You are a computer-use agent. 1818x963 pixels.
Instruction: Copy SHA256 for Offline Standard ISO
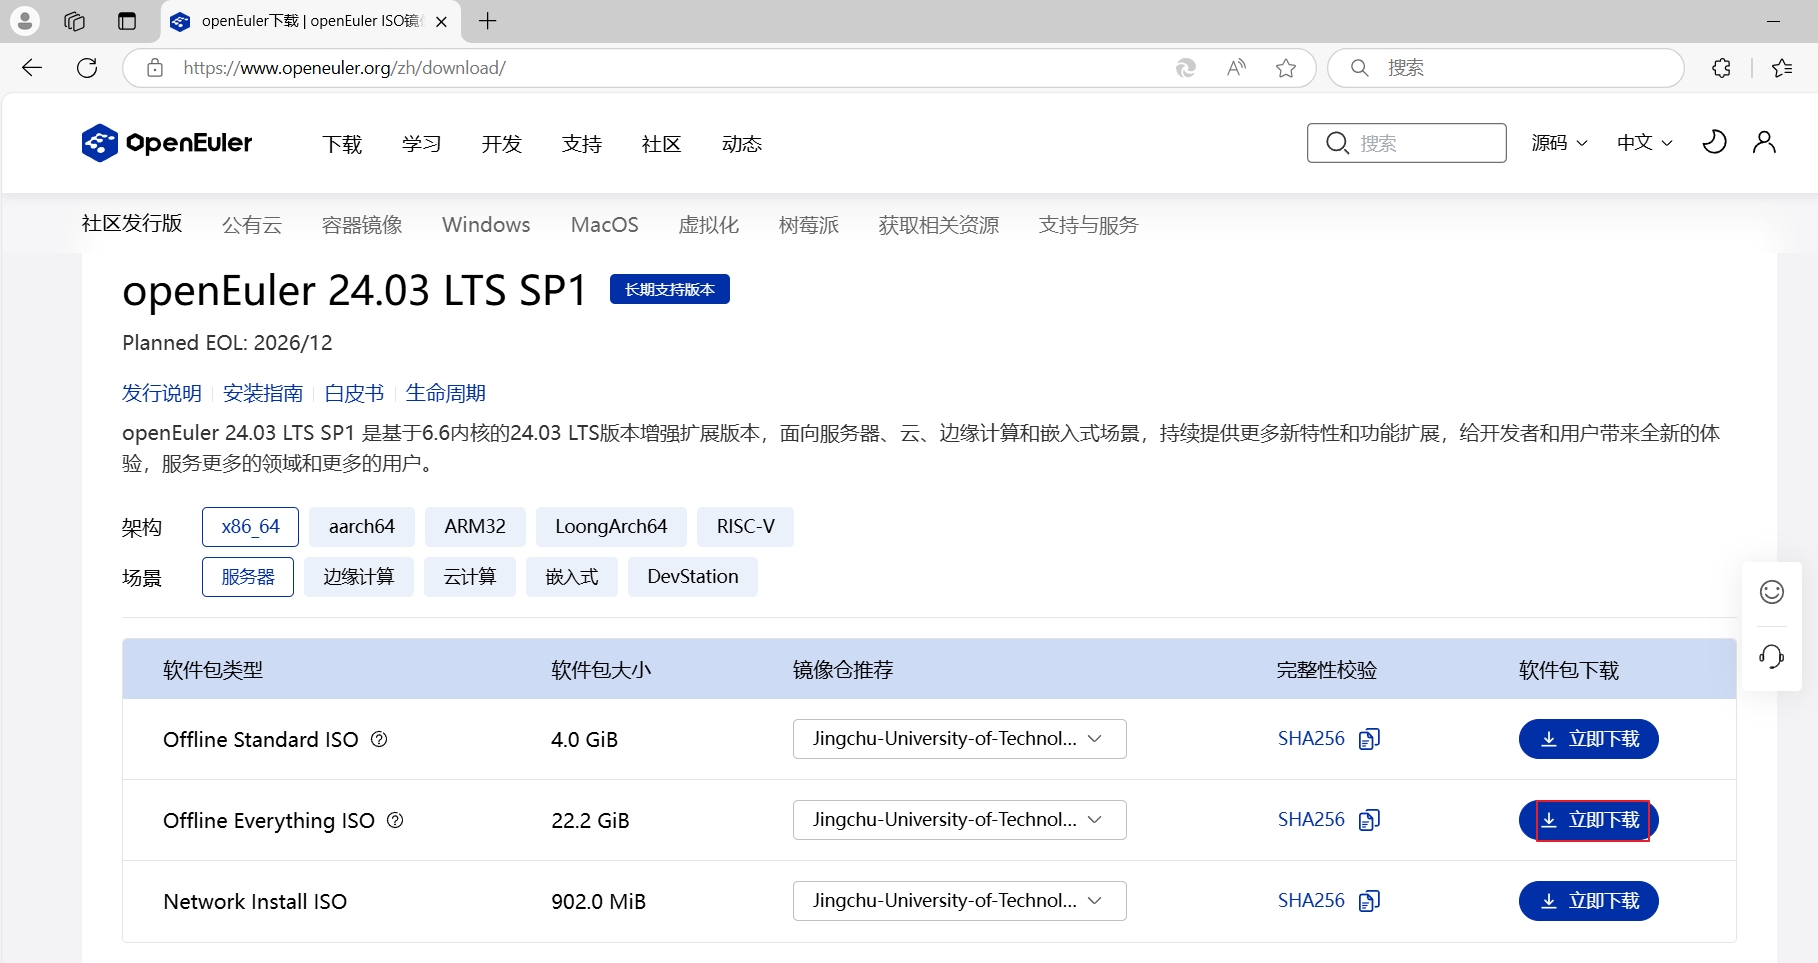1369,738
